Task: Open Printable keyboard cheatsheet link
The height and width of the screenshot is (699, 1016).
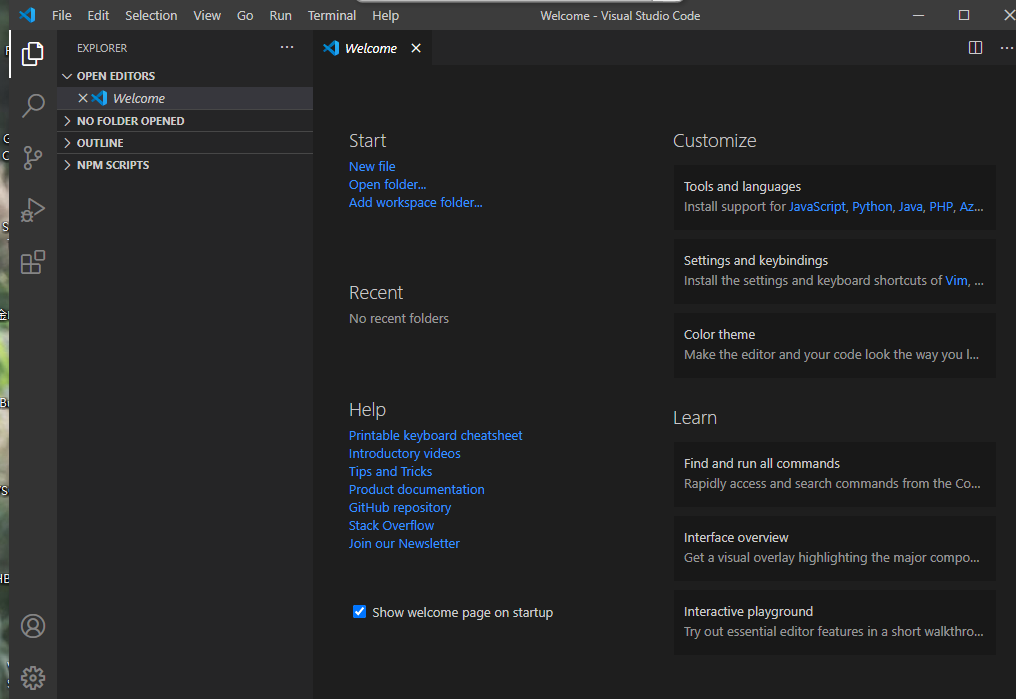Action: [435, 435]
